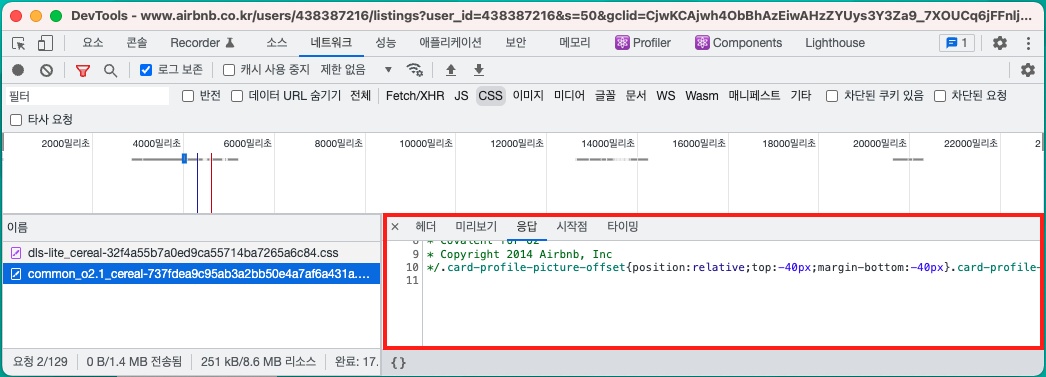Open the Recorder panel
The height and width of the screenshot is (377, 1046).
point(203,43)
